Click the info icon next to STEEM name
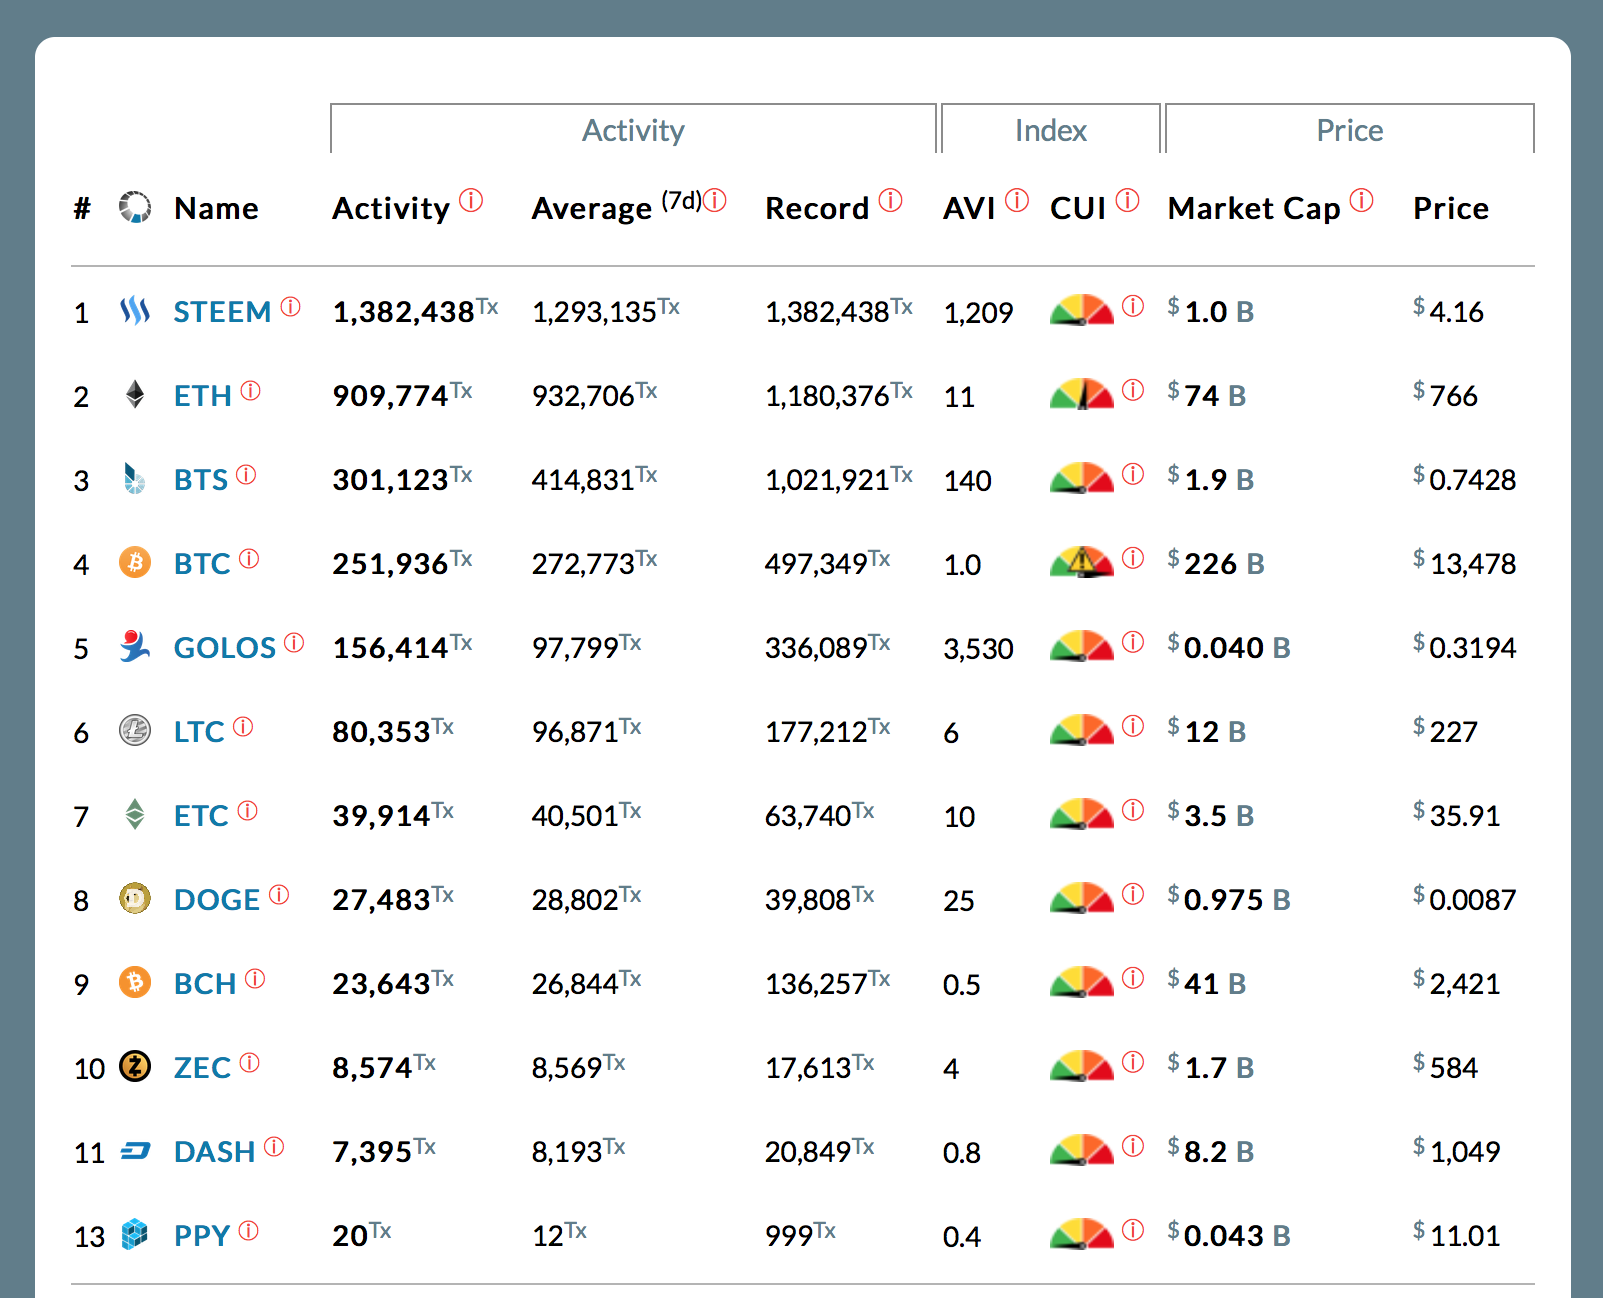Screen dimensions: 1603x1298 pos(291,306)
